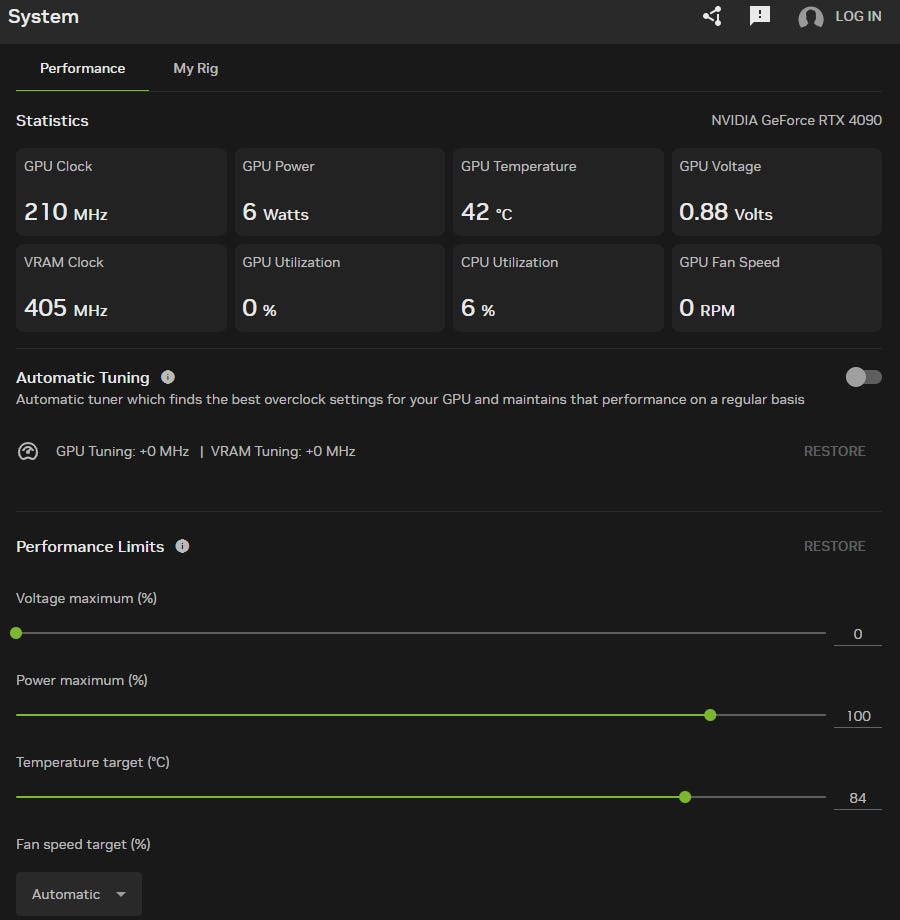Click the Temperature target value field
Viewport: 900px width, 920px height.
coord(857,798)
